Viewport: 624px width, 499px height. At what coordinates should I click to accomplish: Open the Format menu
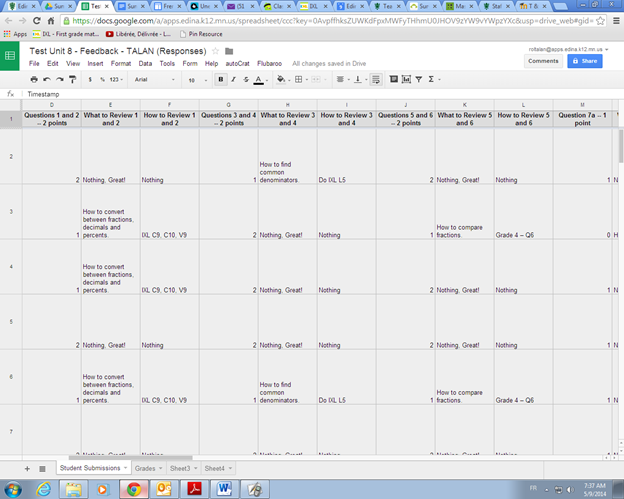point(121,64)
